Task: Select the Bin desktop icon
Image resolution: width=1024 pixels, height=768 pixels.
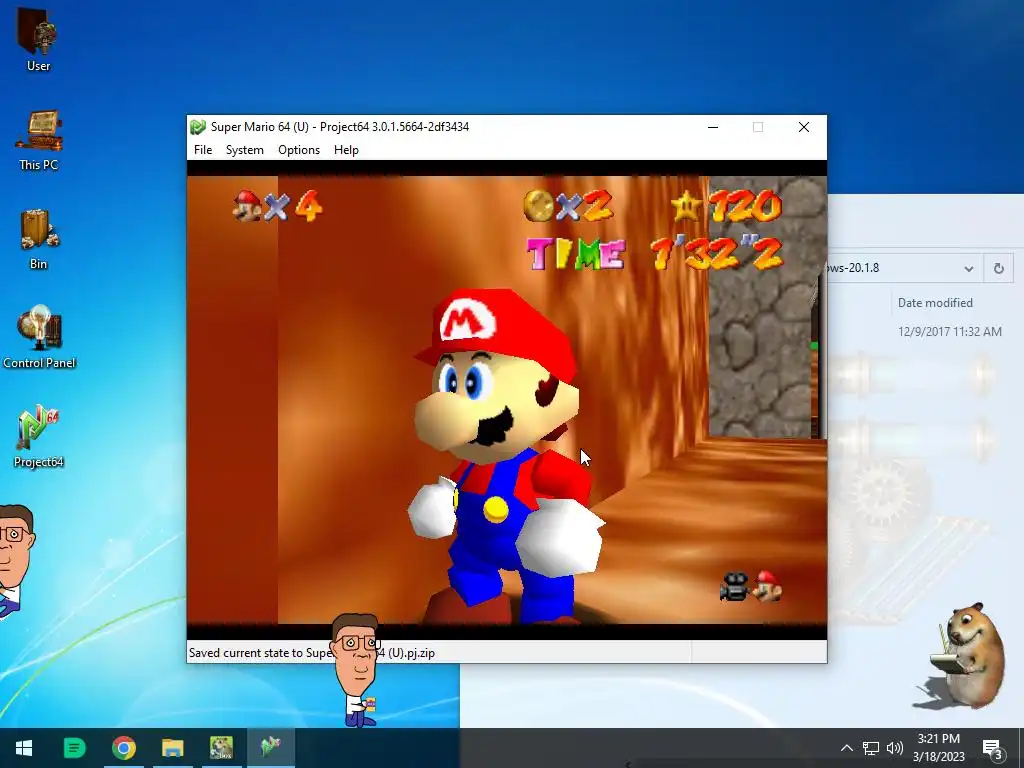Action: tap(39, 238)
